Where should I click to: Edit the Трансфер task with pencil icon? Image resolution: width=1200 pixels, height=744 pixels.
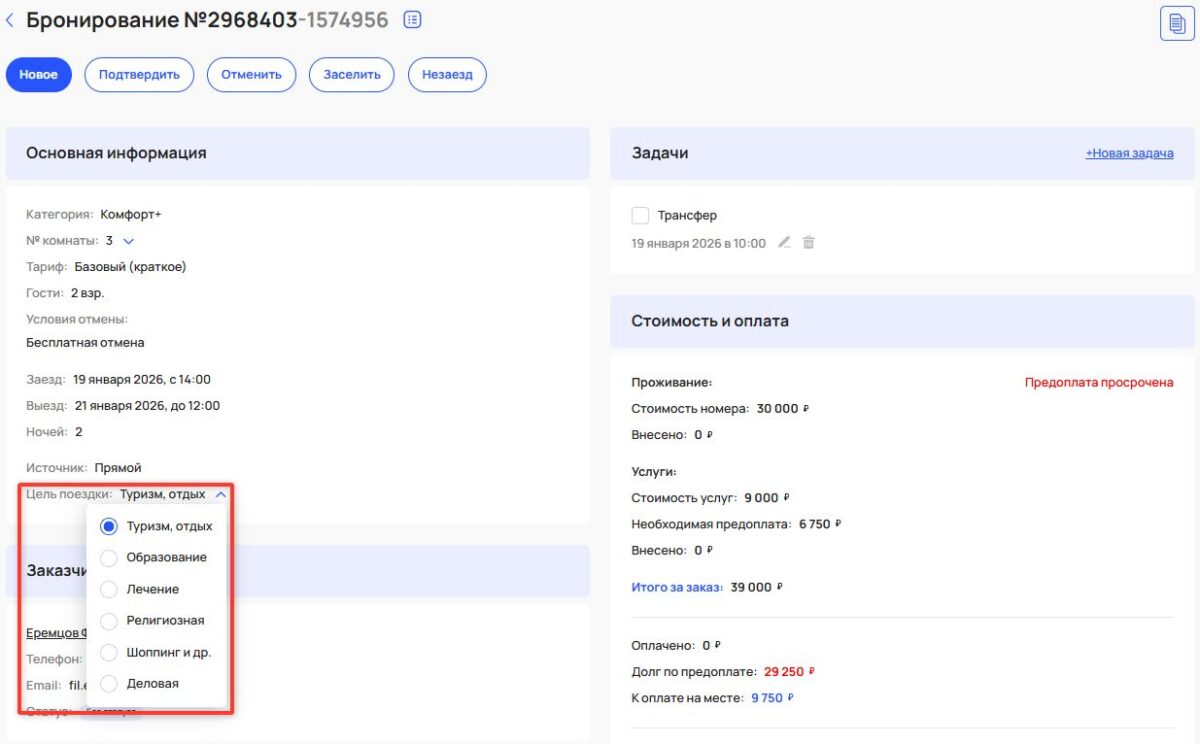pos(784,242)
